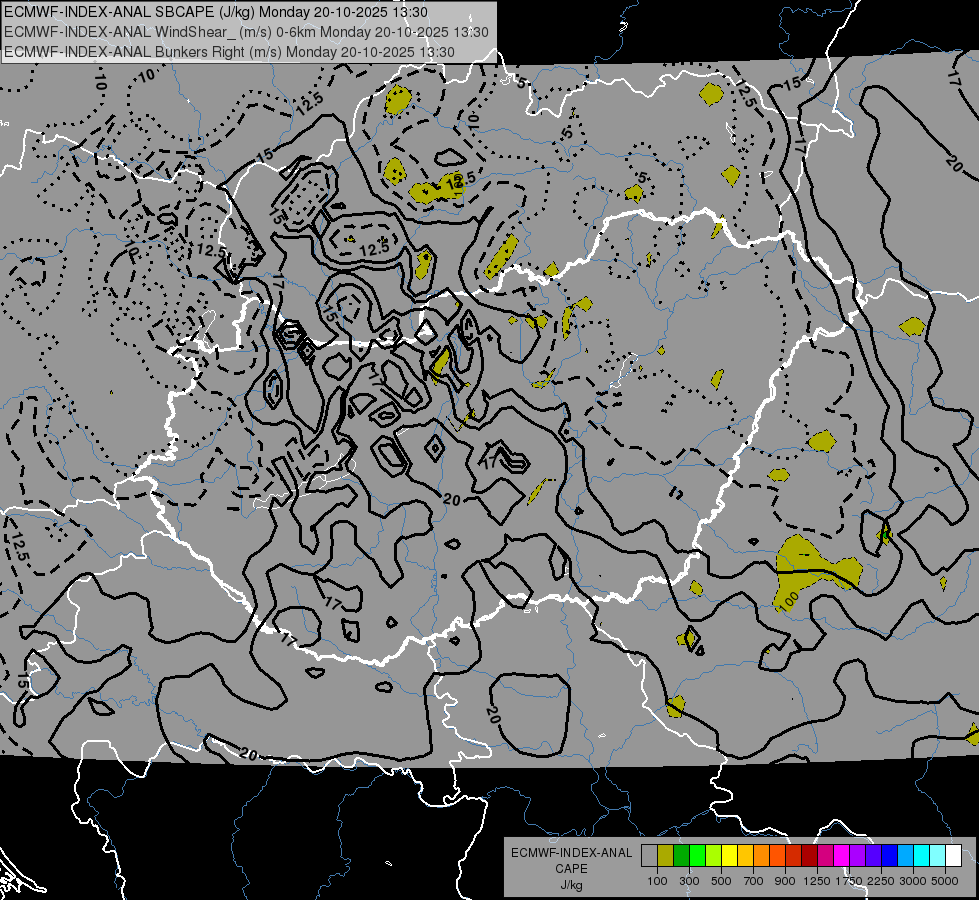Click the cyan legend swatch
Screen dimensions: 979x900
click(922, 856)
